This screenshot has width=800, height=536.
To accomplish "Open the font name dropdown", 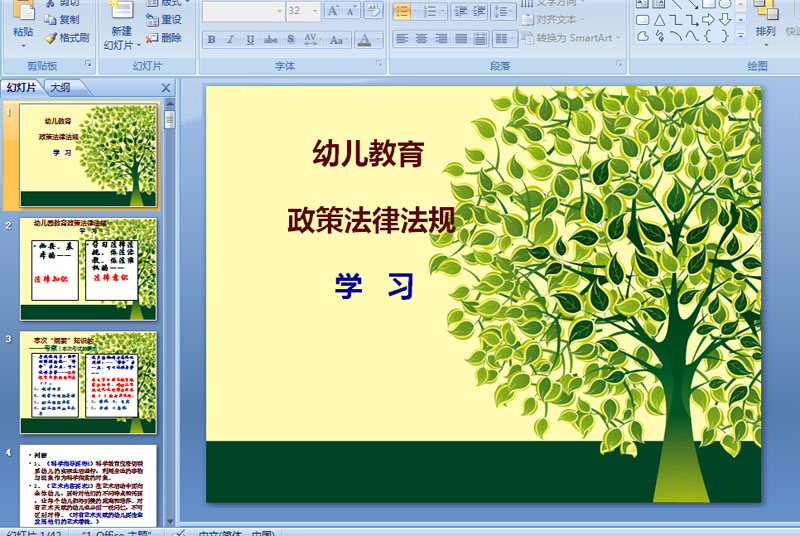I will [279, 11].
